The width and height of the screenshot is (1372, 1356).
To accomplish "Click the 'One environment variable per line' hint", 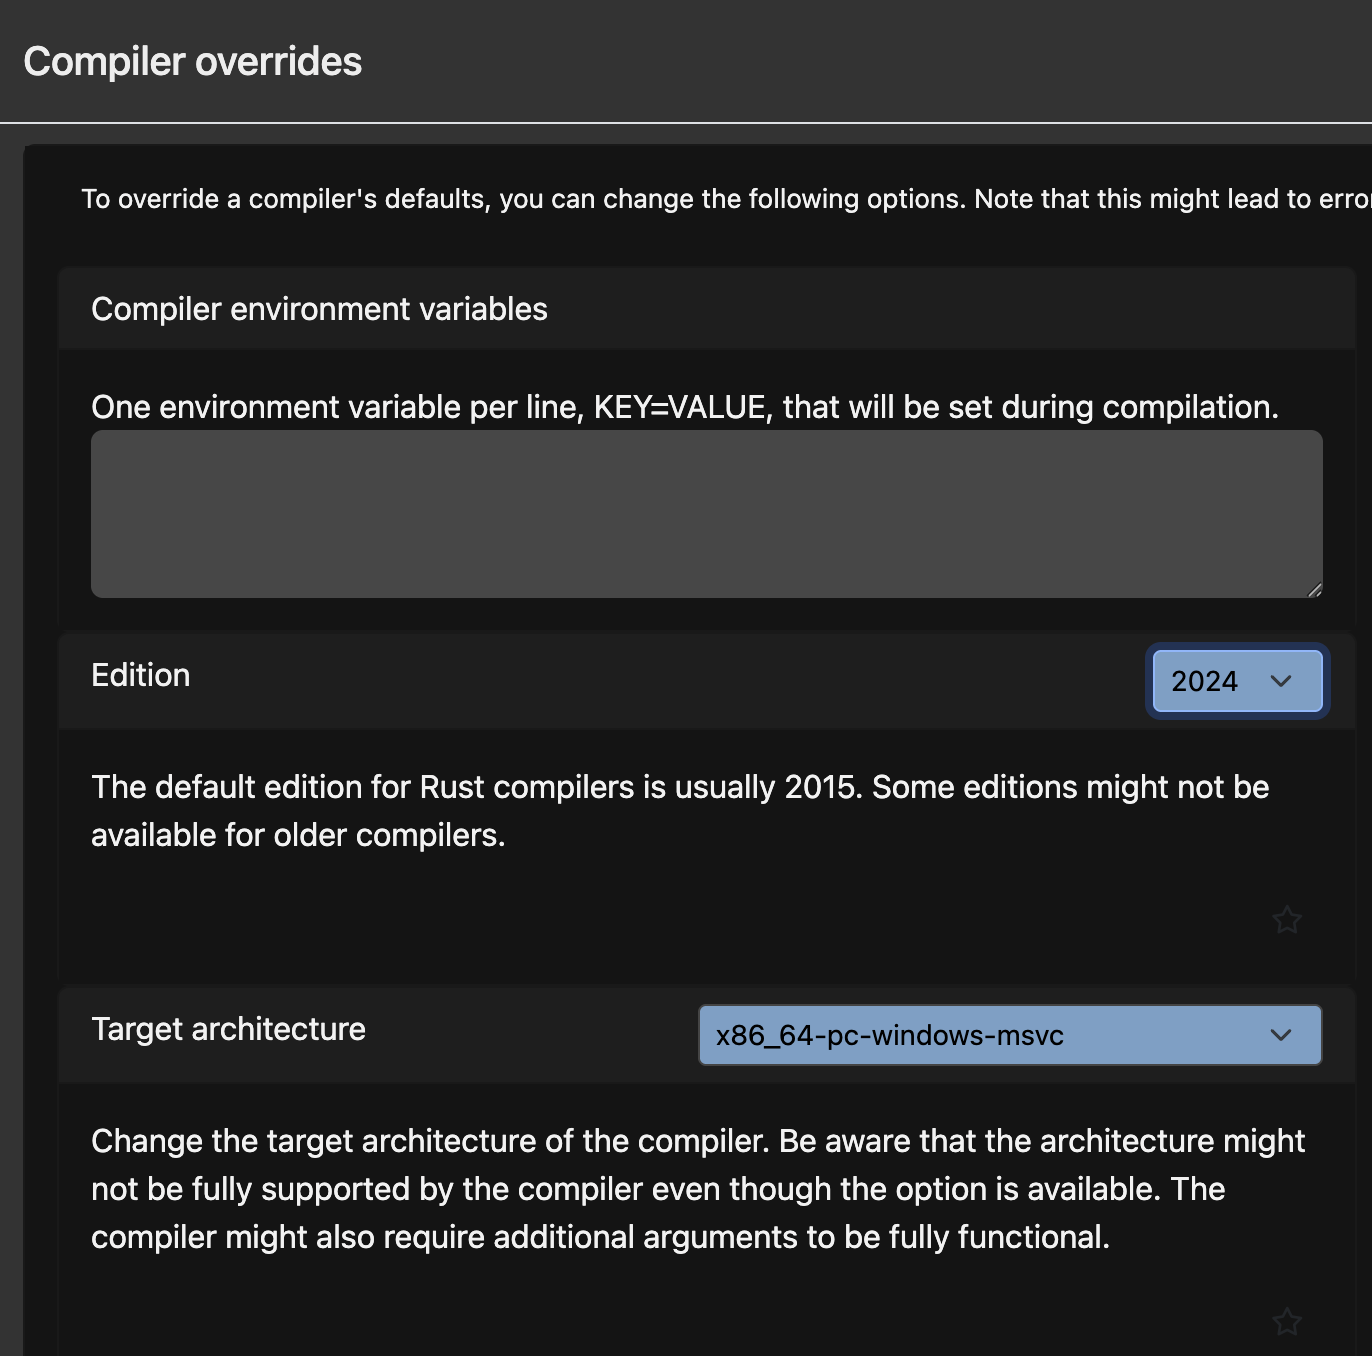I will [684, 407].
